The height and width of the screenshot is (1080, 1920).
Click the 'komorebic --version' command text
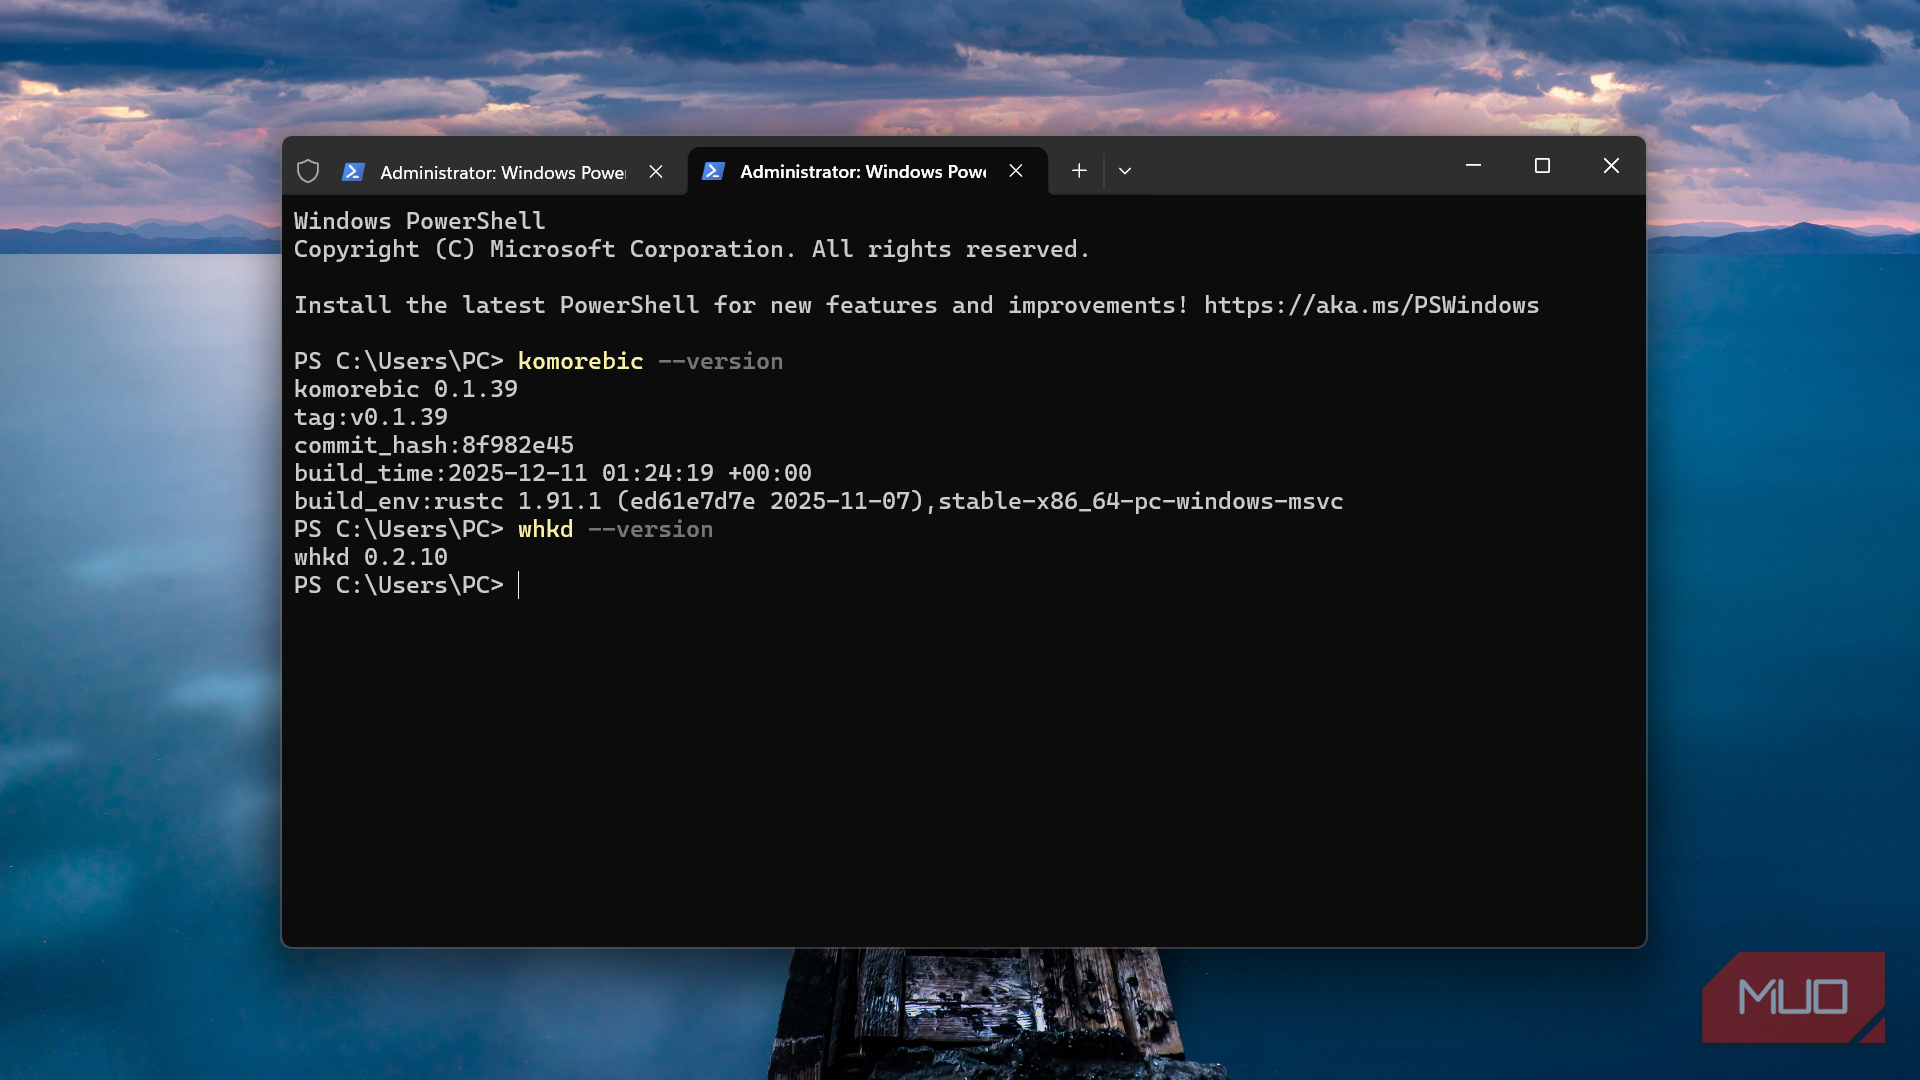(650, 361)
